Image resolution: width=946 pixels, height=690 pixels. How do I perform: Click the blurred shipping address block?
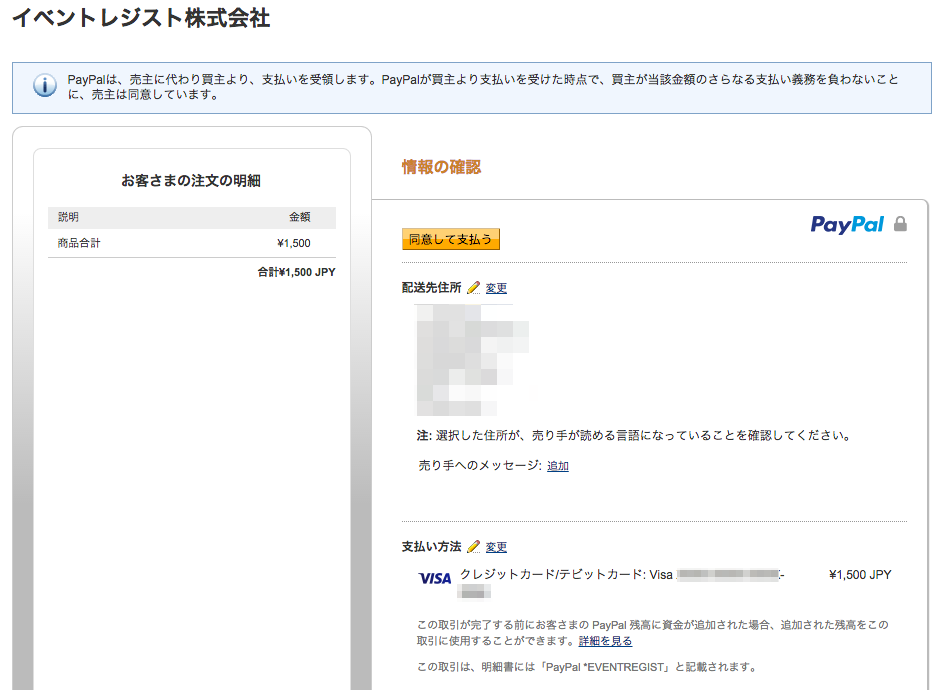[x=472, y=360]
